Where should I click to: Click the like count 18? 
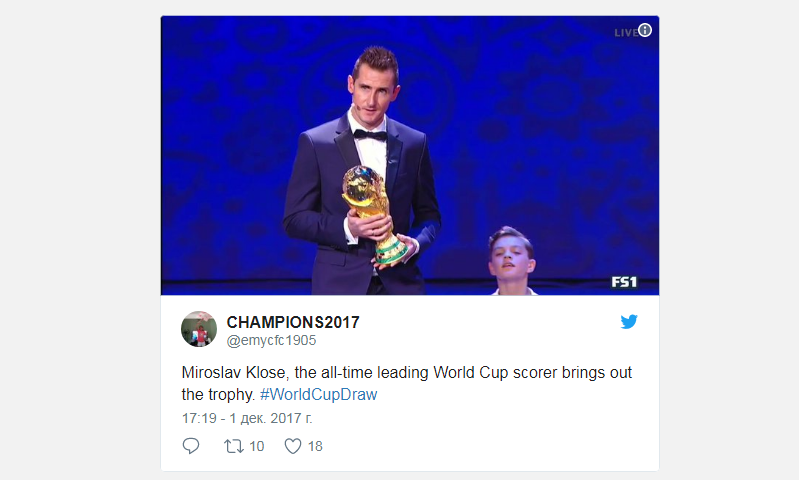[x=315, y=446]
